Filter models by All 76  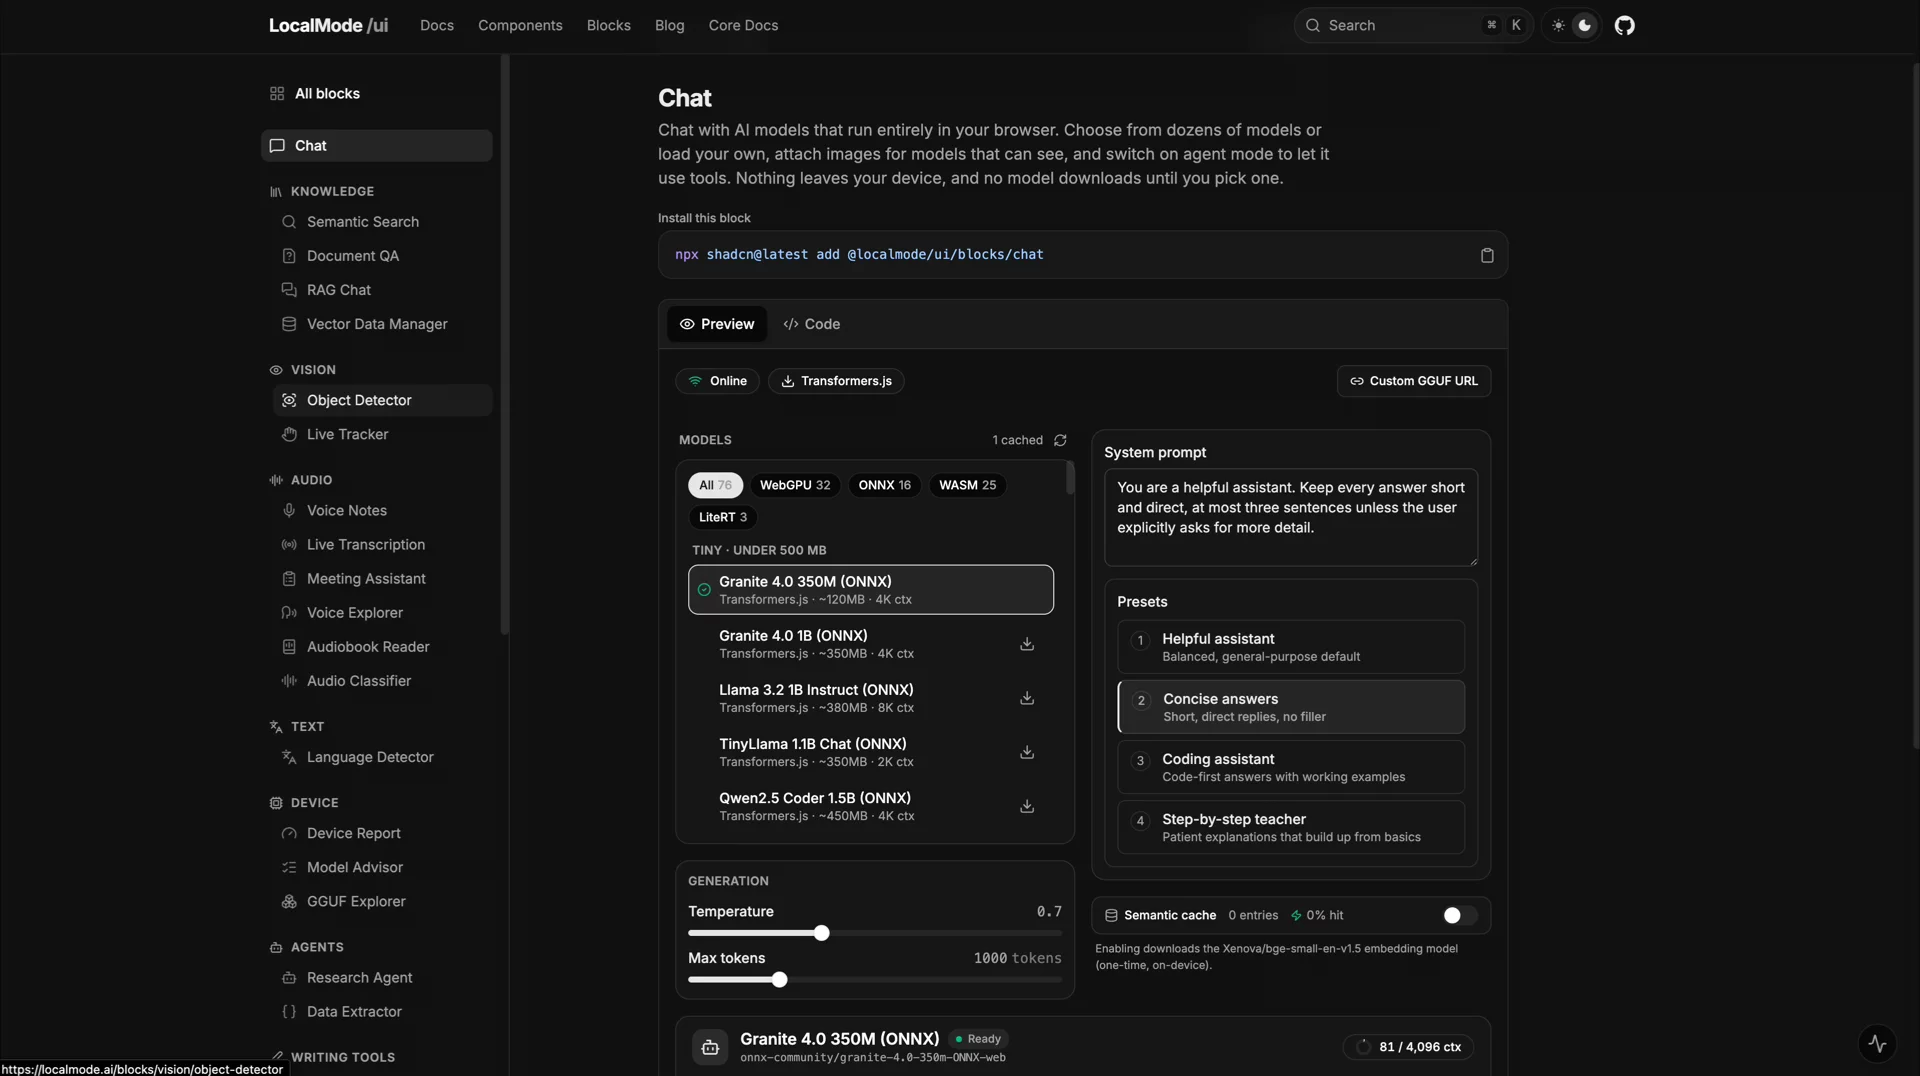(x=715, y=485)
